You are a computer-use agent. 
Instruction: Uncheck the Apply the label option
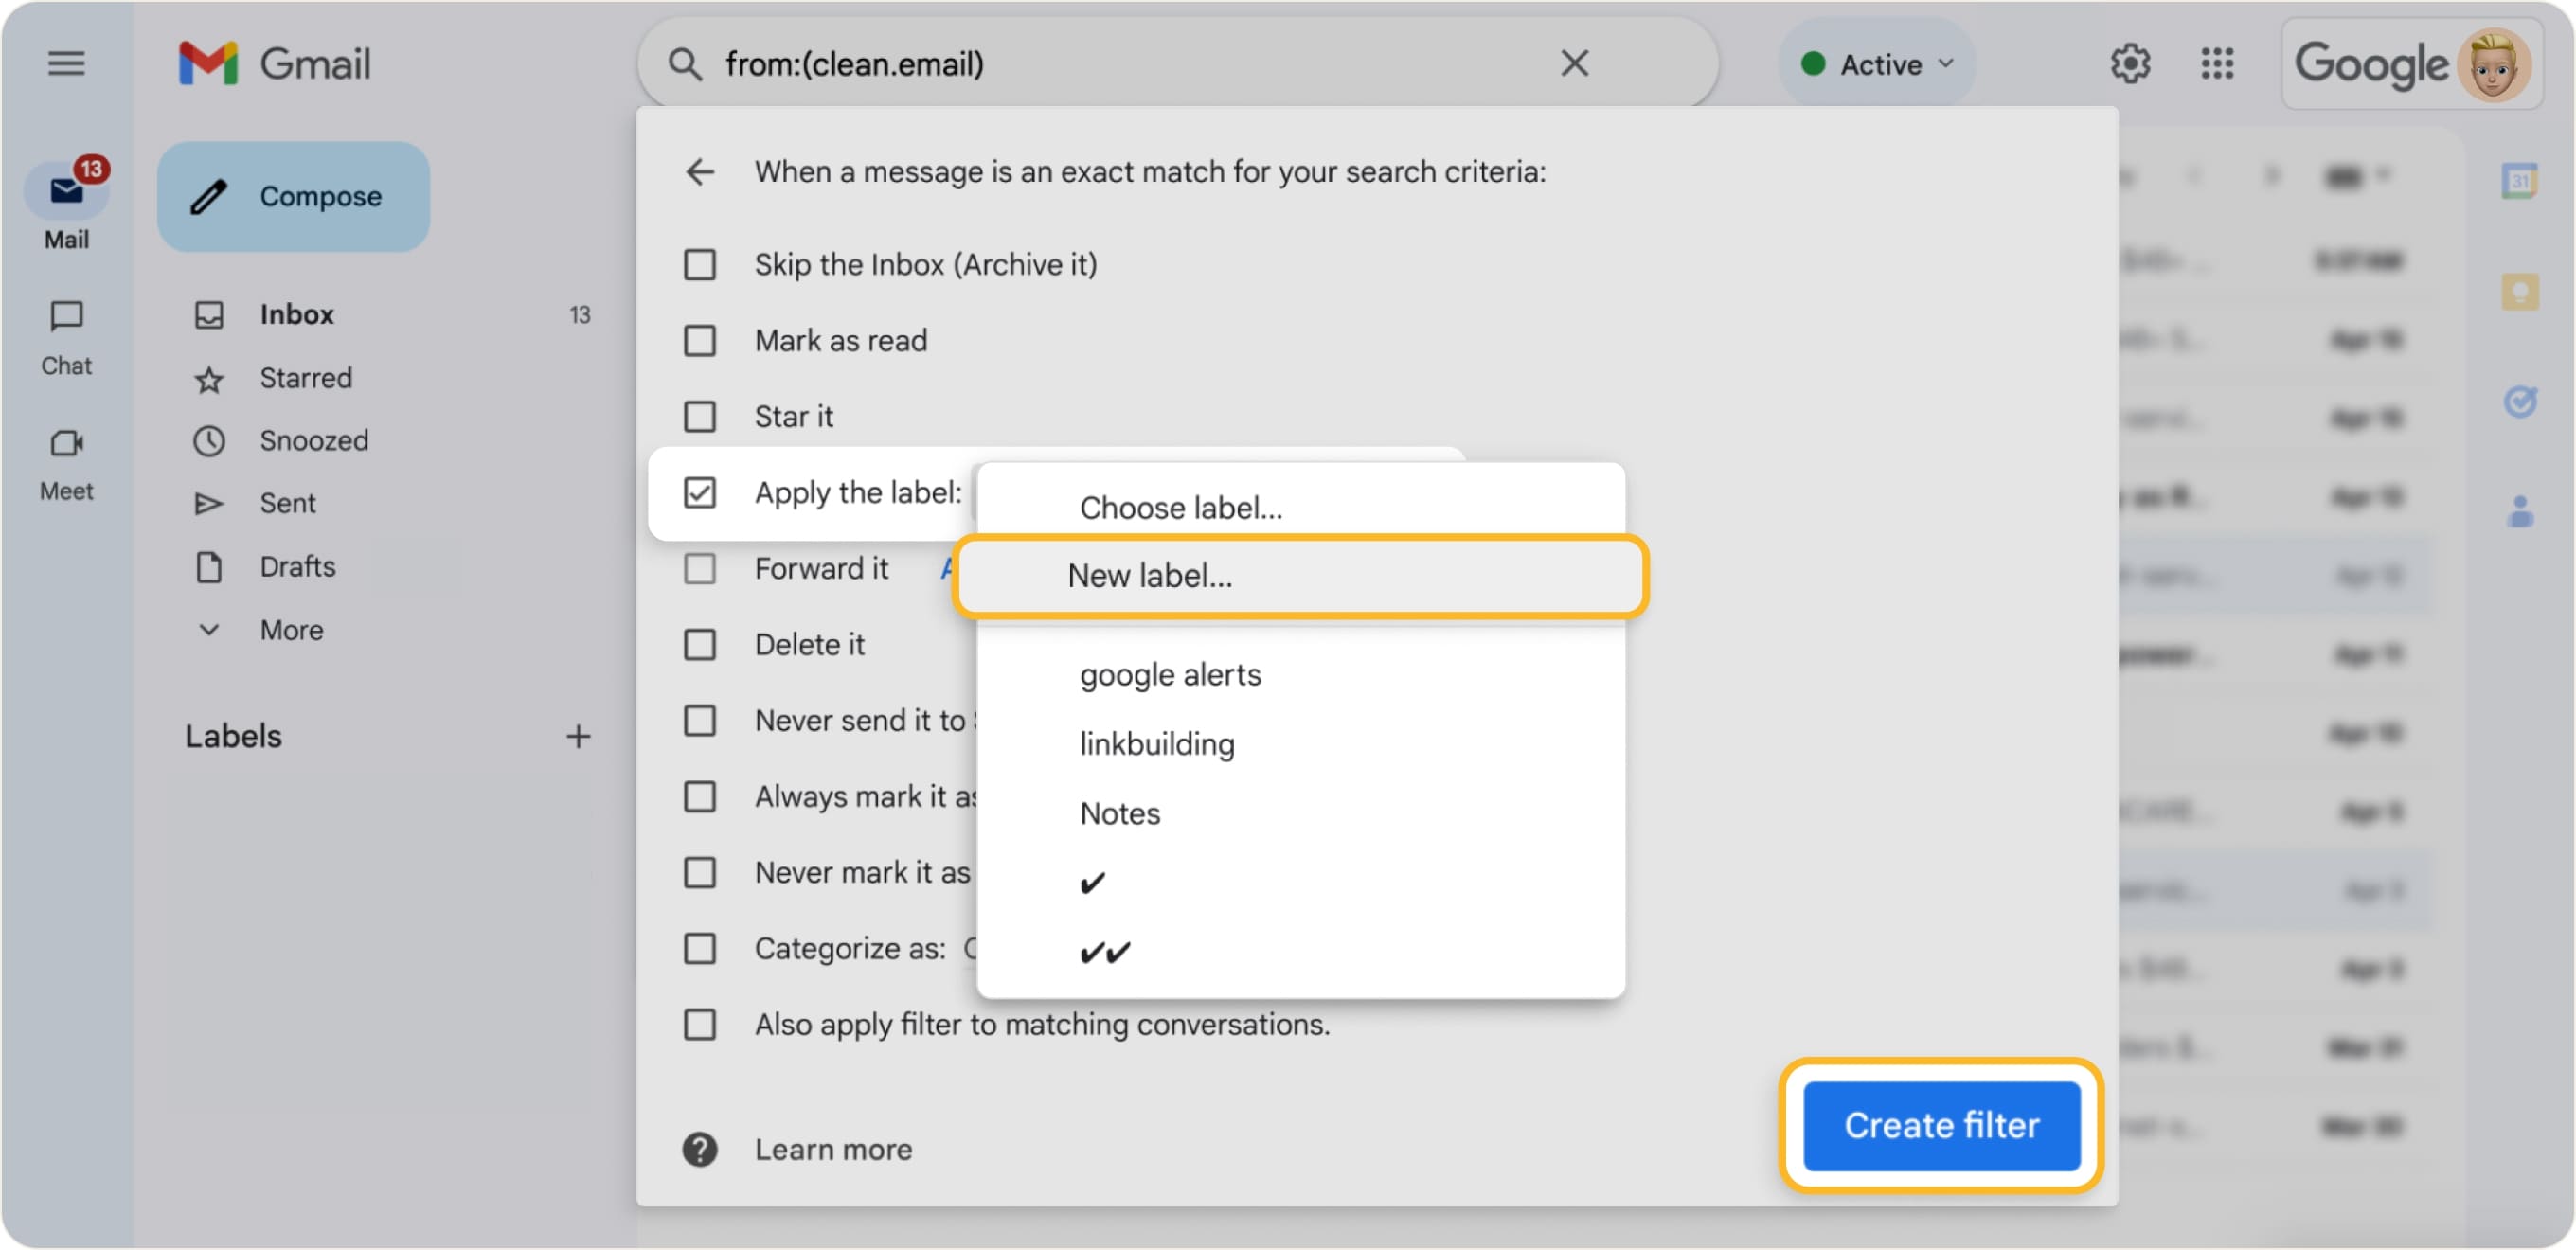[699, 492]
